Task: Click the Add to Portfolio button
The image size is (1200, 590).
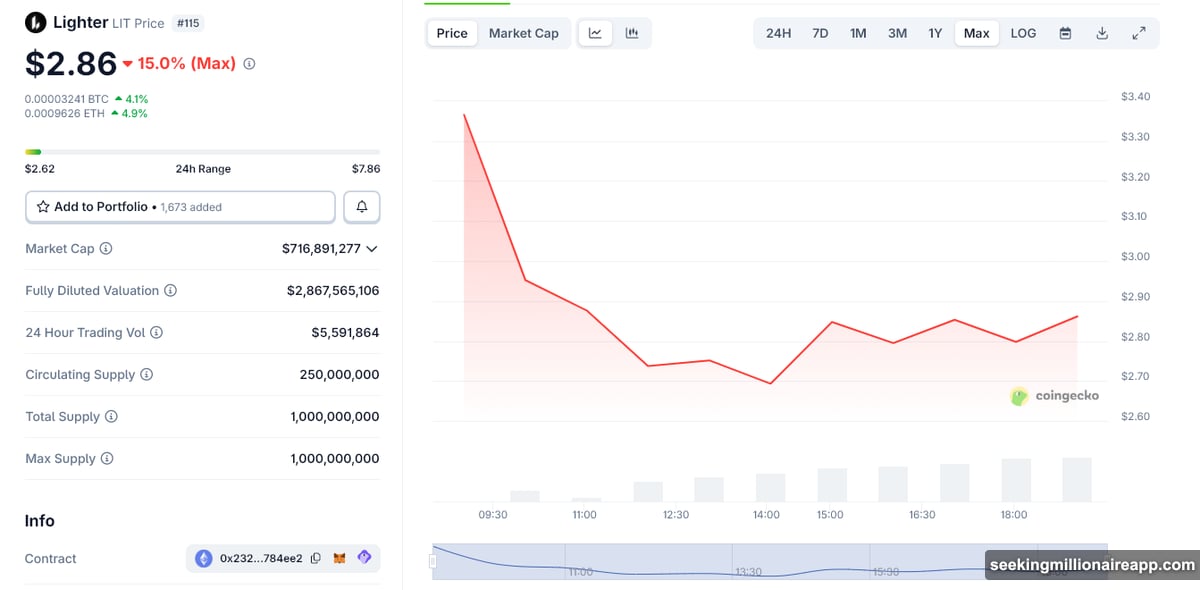Action: click(x=180, y=206)
